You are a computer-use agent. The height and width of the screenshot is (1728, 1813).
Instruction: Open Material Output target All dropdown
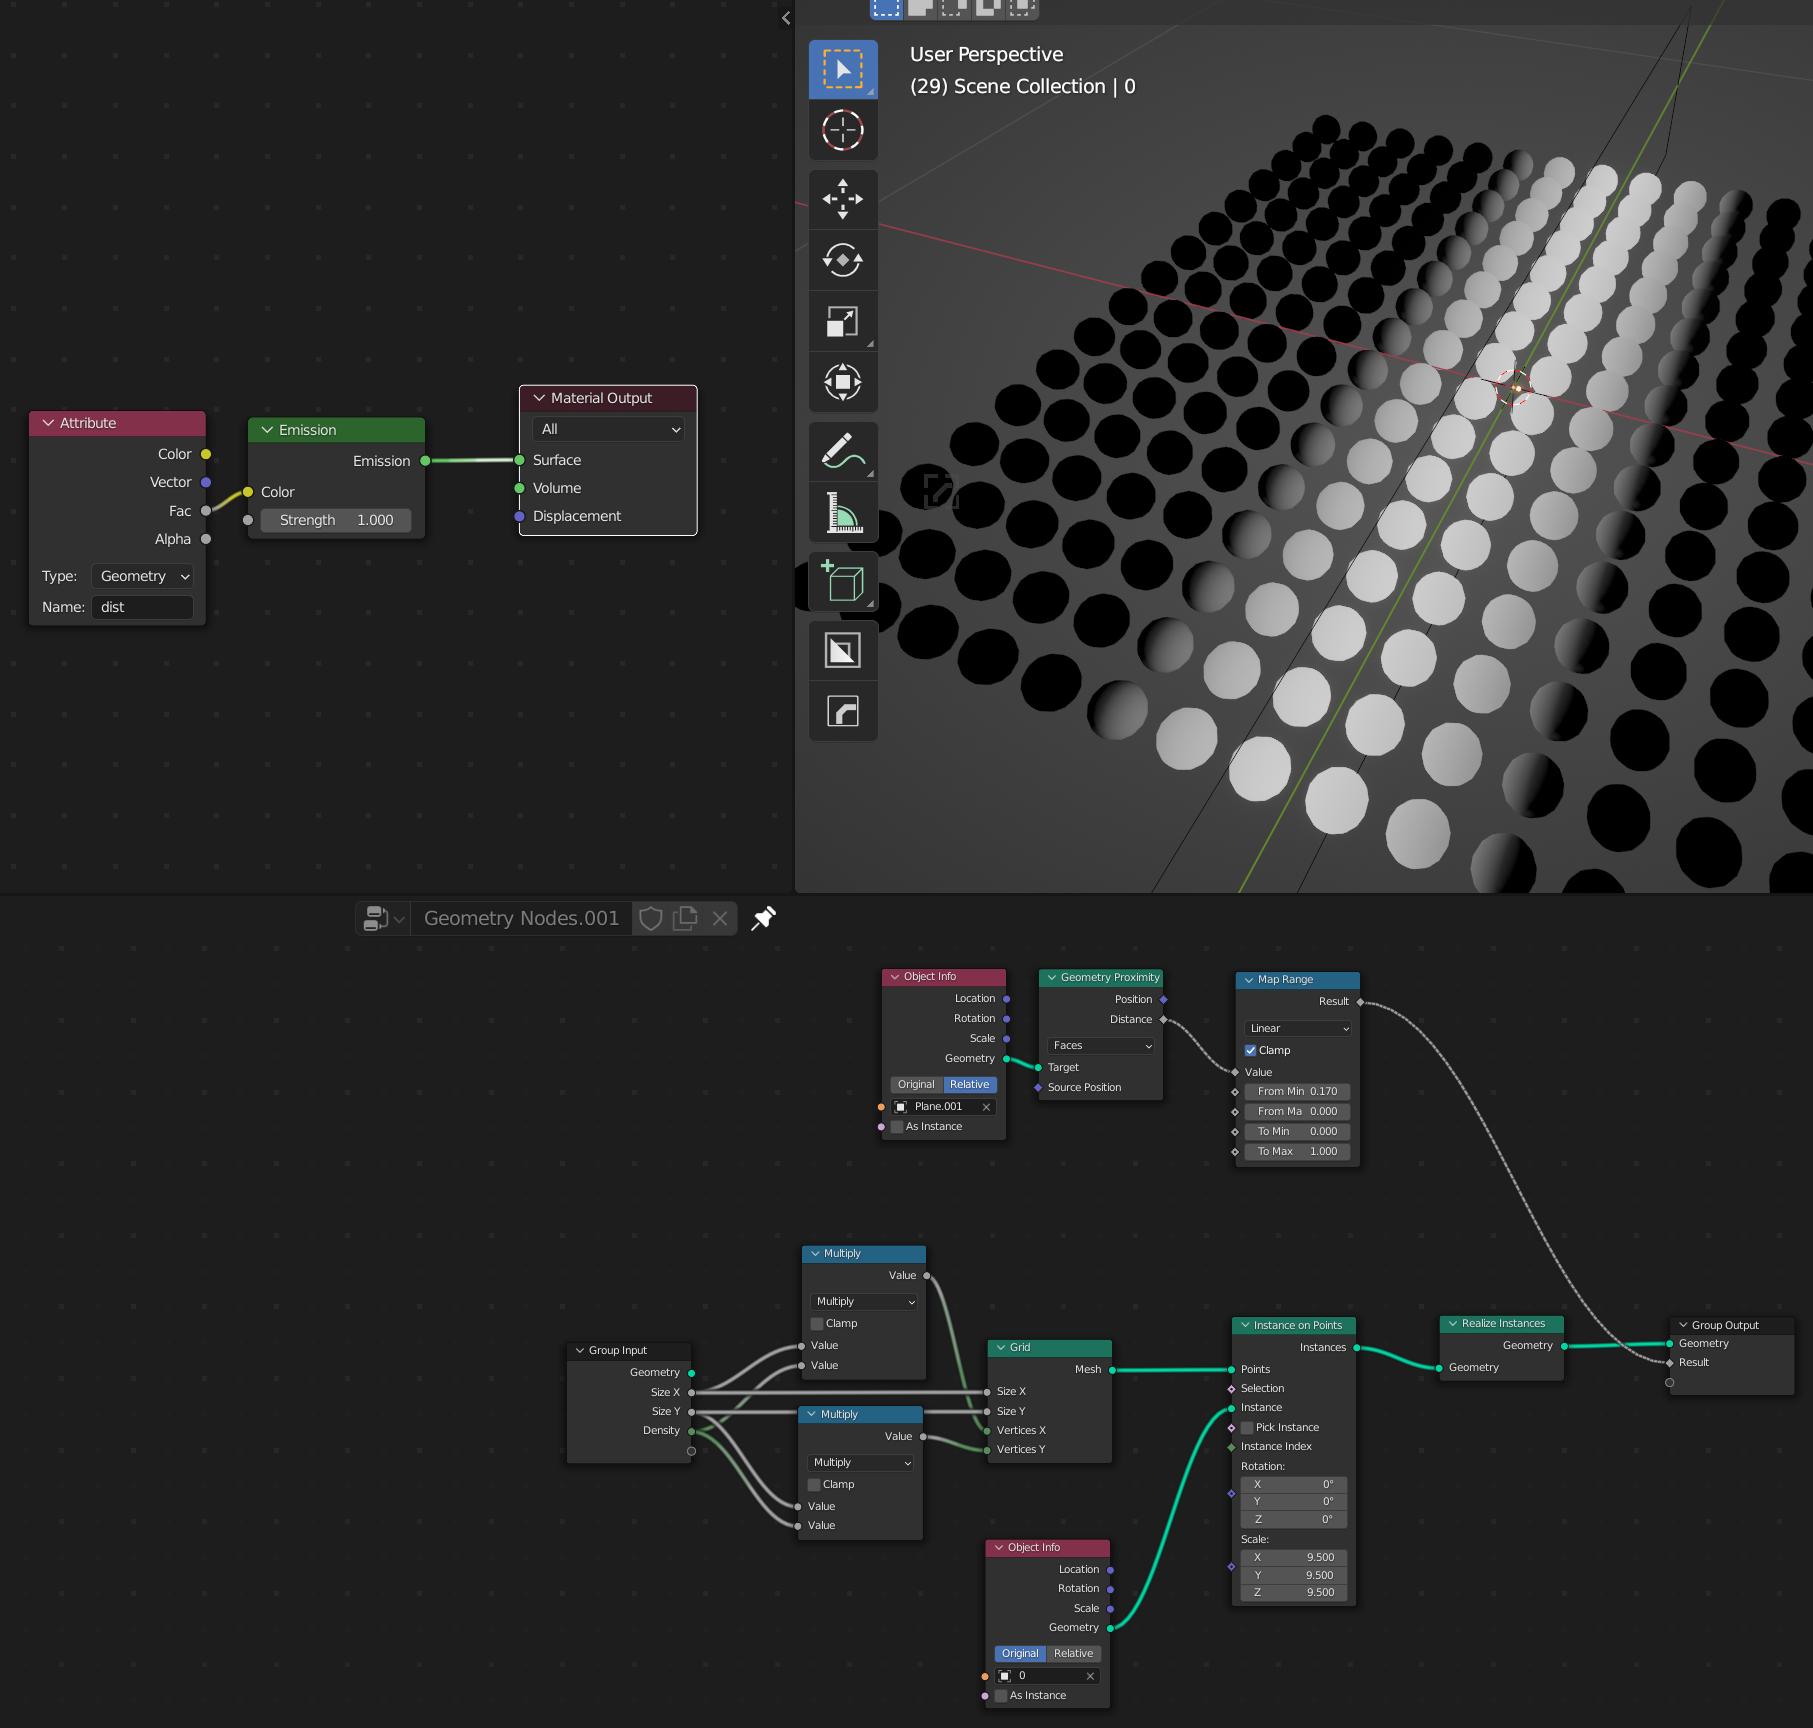coord(609,429)
